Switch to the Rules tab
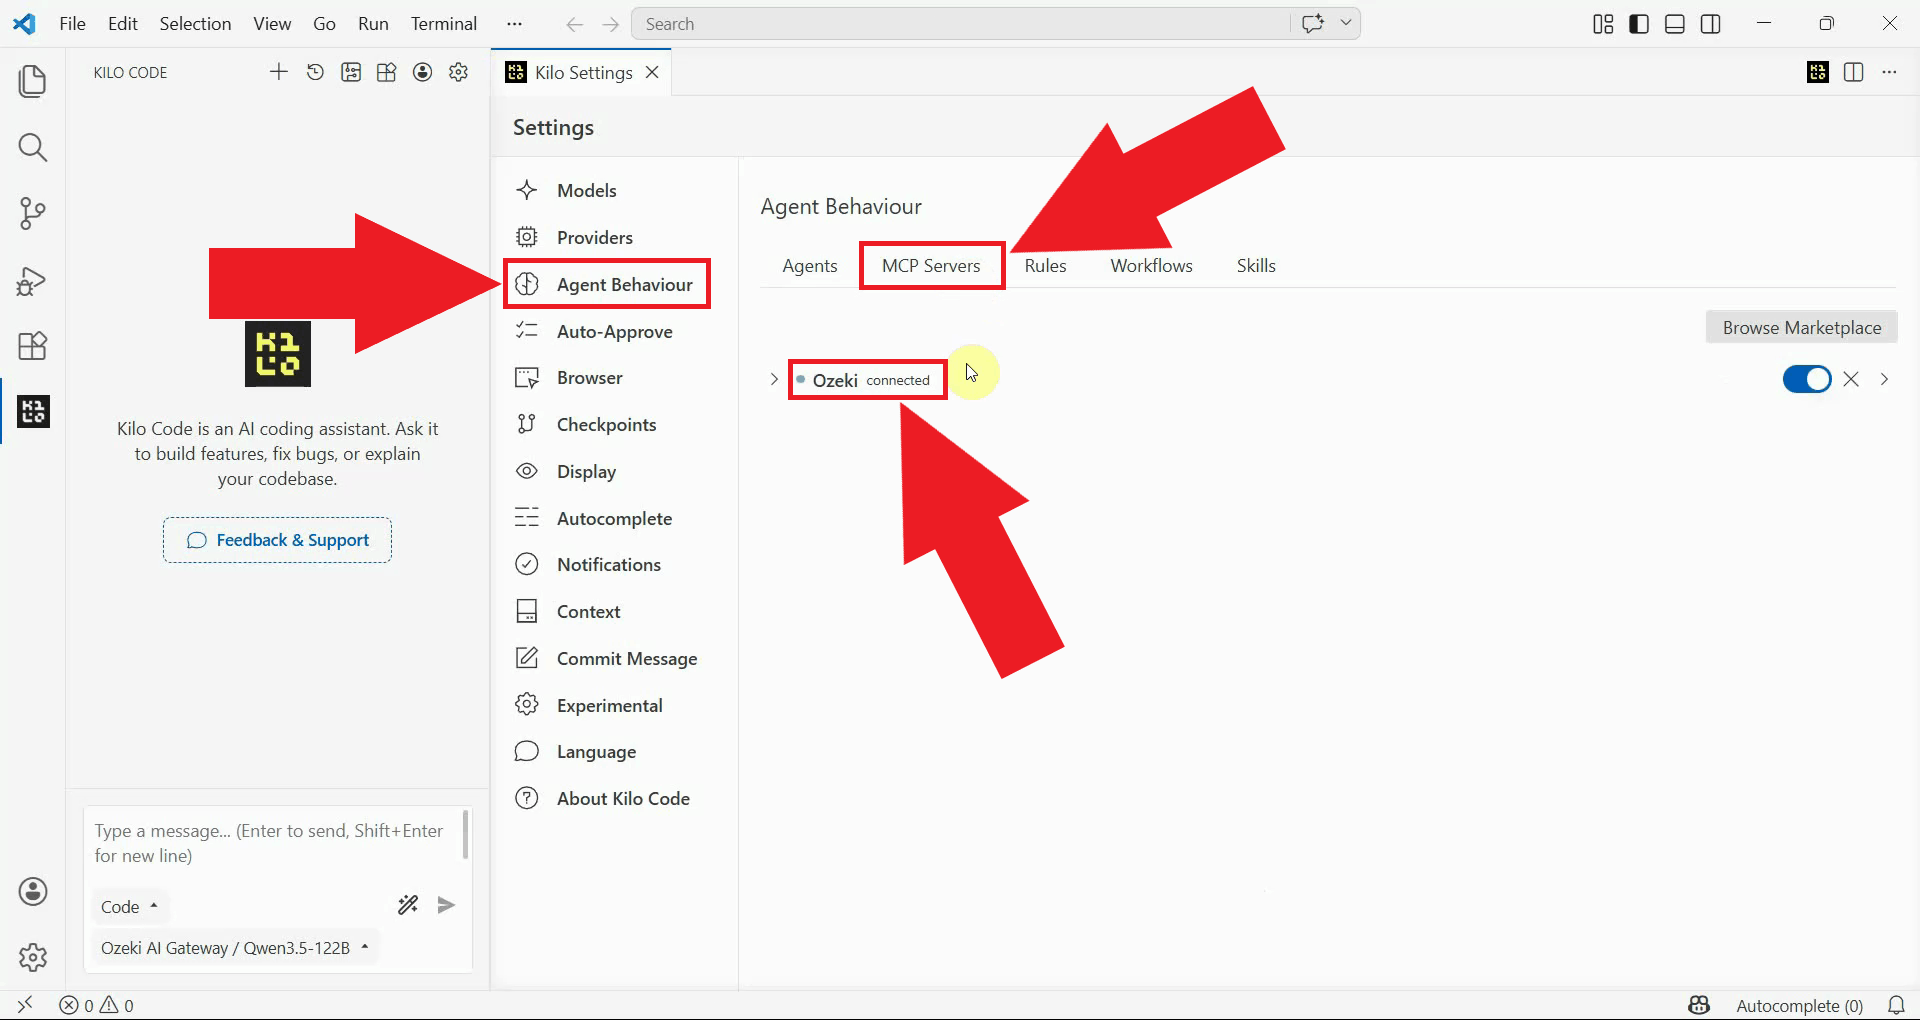This screenshot has width=1920, height=1020. pos(1045,265)
